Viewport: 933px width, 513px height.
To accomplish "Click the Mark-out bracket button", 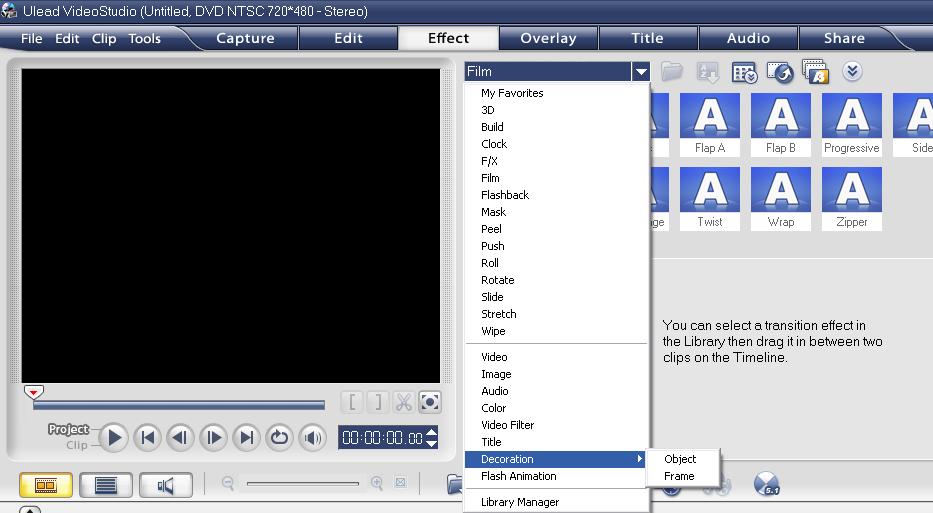I will pos(378,402).
